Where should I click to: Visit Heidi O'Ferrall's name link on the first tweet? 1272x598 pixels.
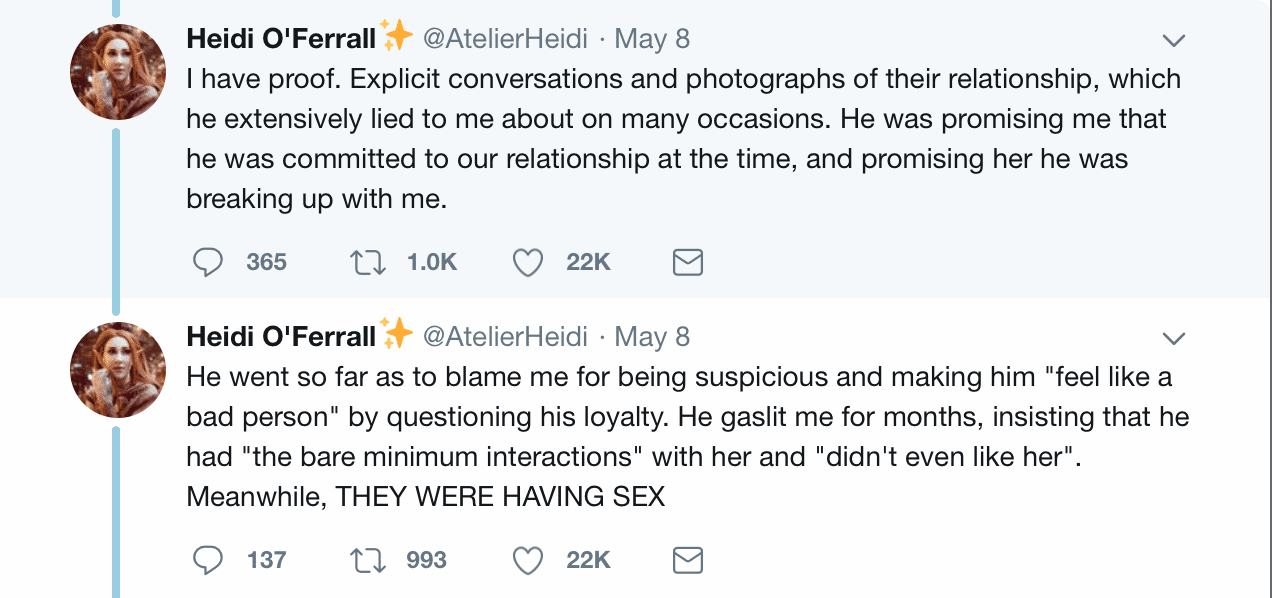pyautogui.click(x=280, y=39)
